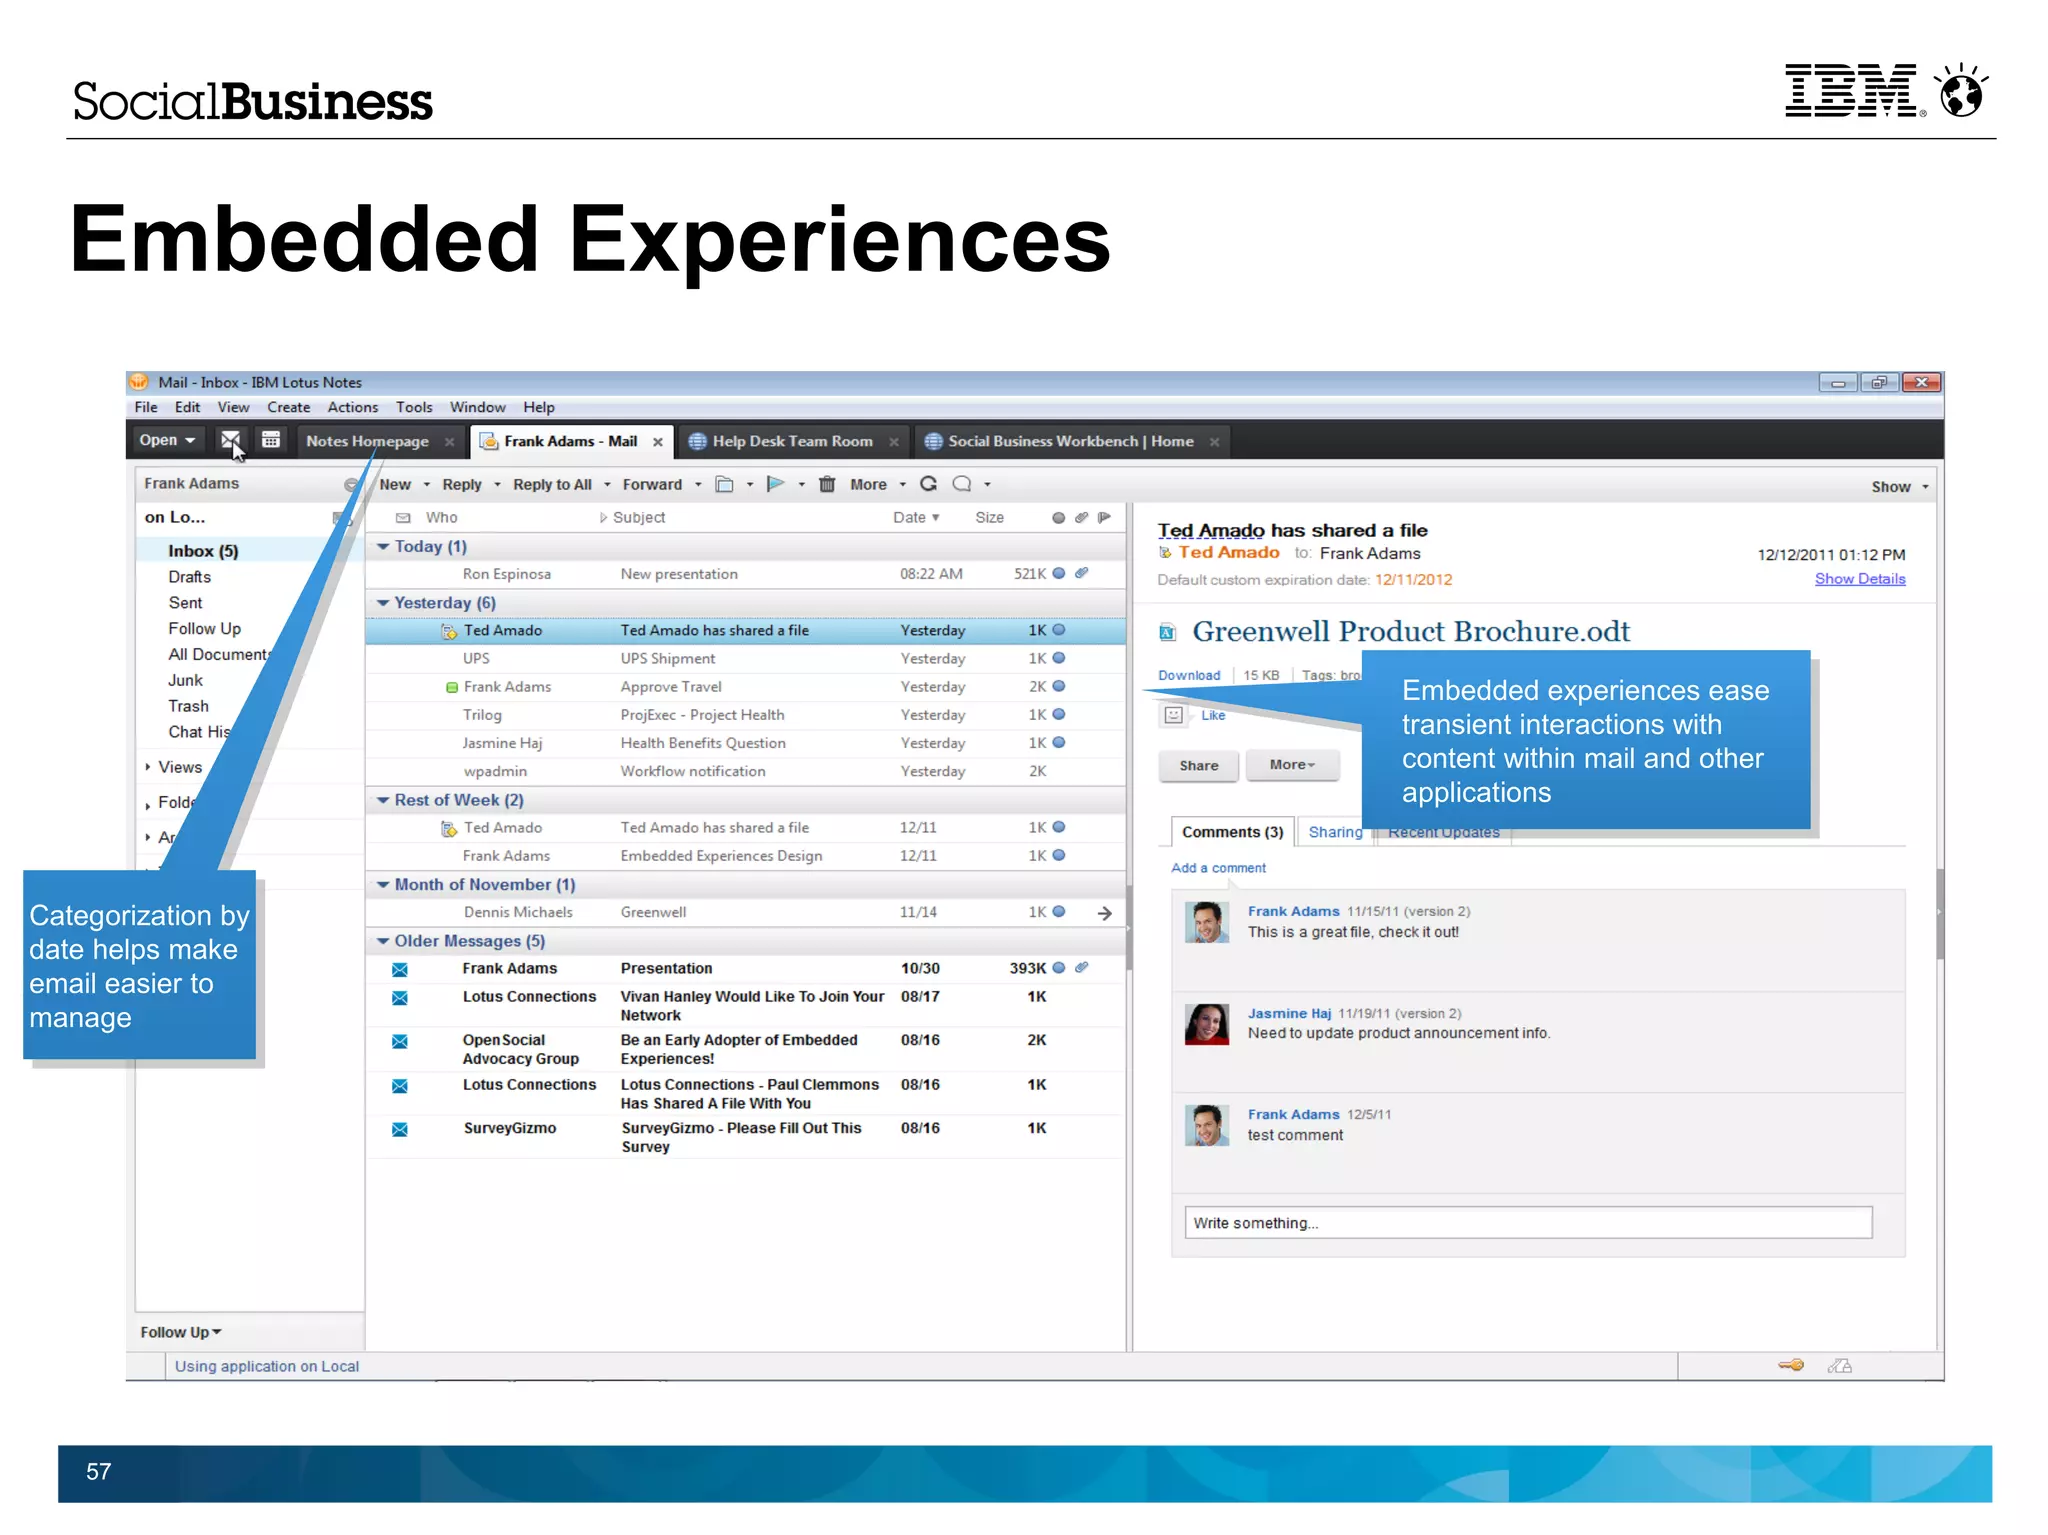Viewport: 2048px width, 1535px height.
Task: Sort by the Date column header
Action: tap(916, 518)
